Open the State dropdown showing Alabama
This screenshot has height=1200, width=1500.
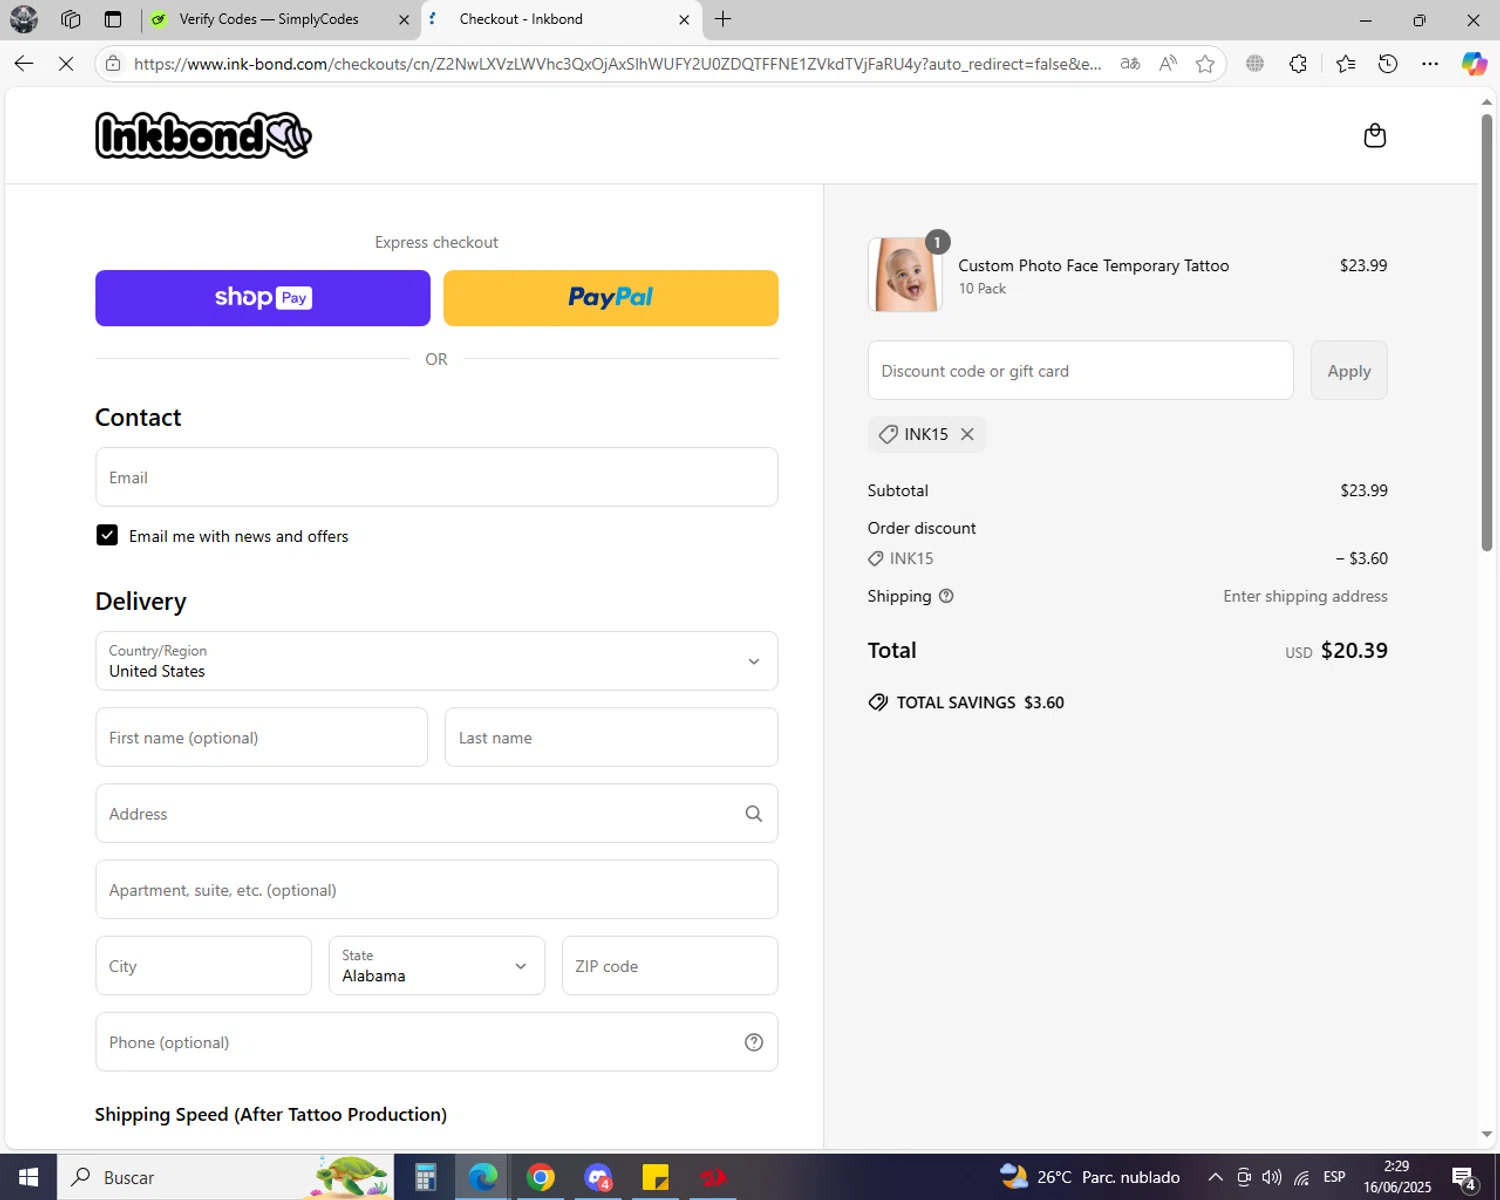(x=436, y=966)
